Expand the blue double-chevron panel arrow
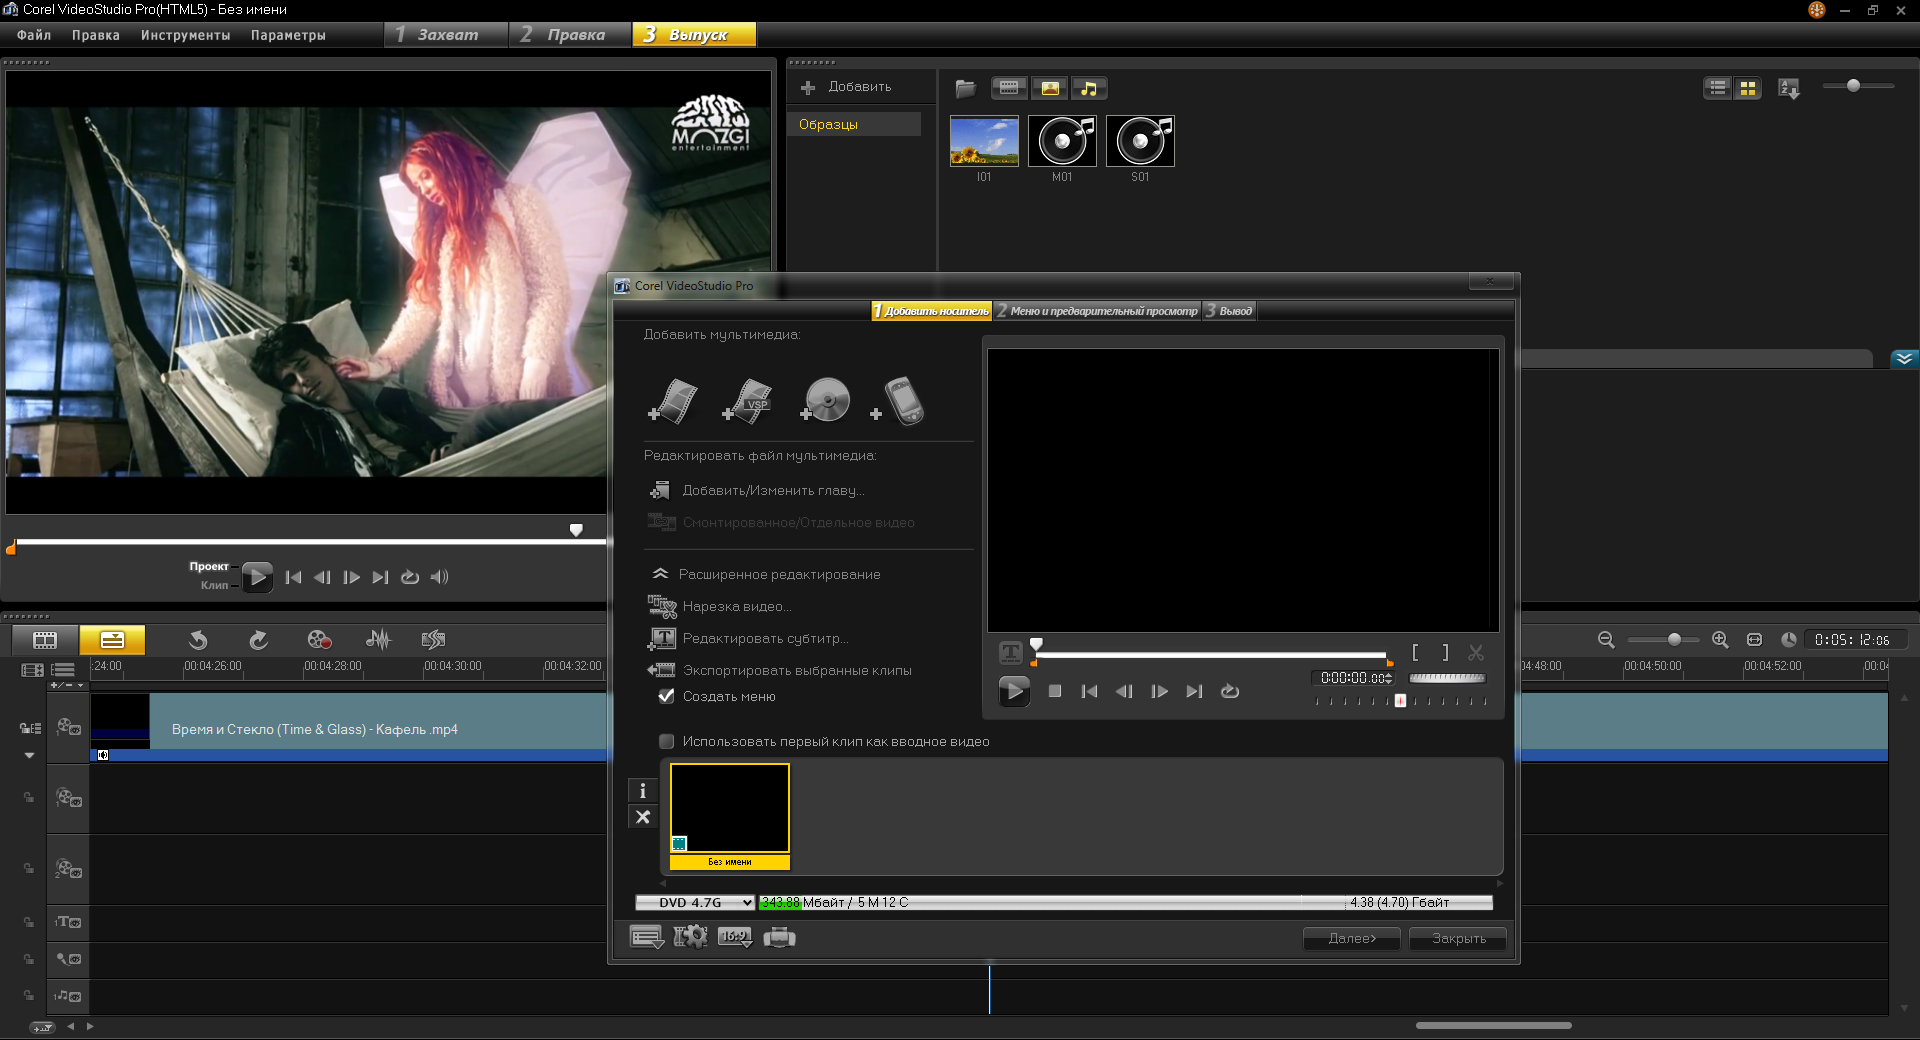Viewport: 1920px width, 1040px height. tap(1904, 358)
